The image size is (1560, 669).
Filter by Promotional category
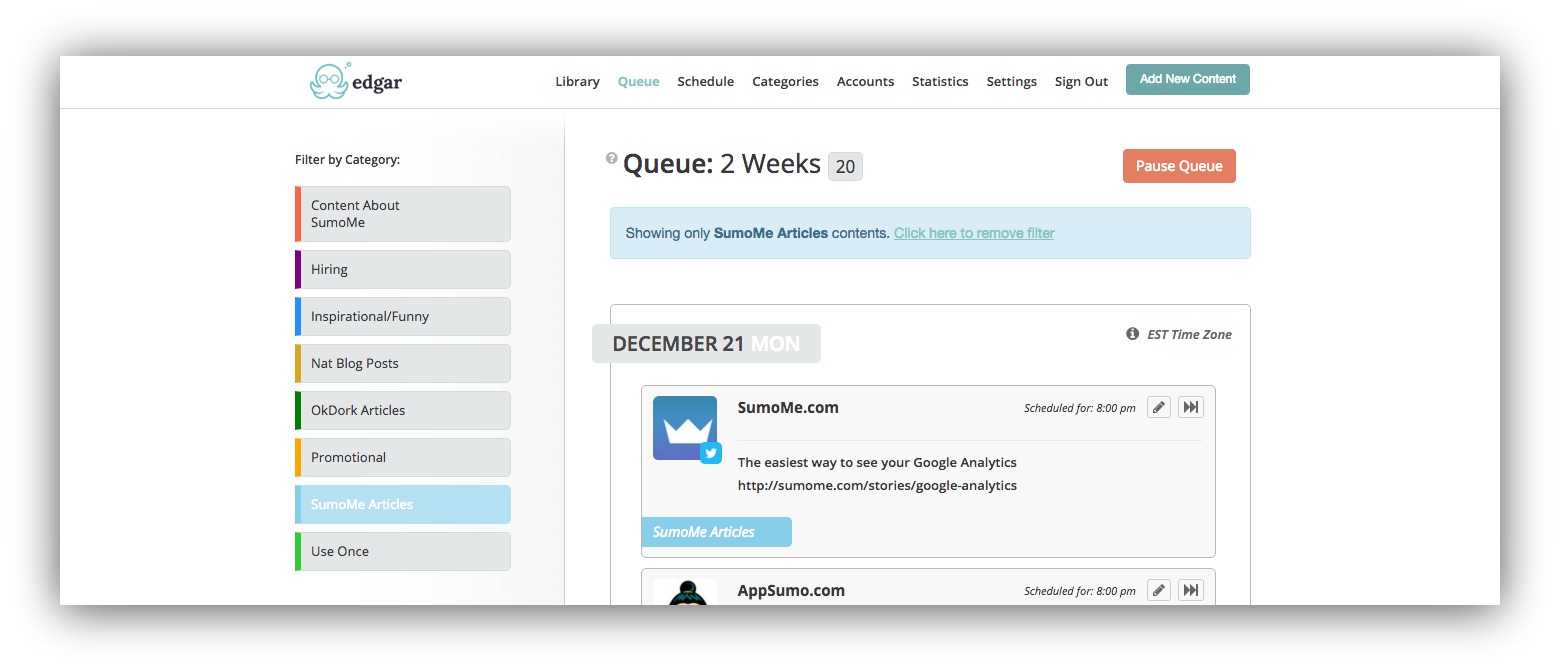tap(403, 457)
